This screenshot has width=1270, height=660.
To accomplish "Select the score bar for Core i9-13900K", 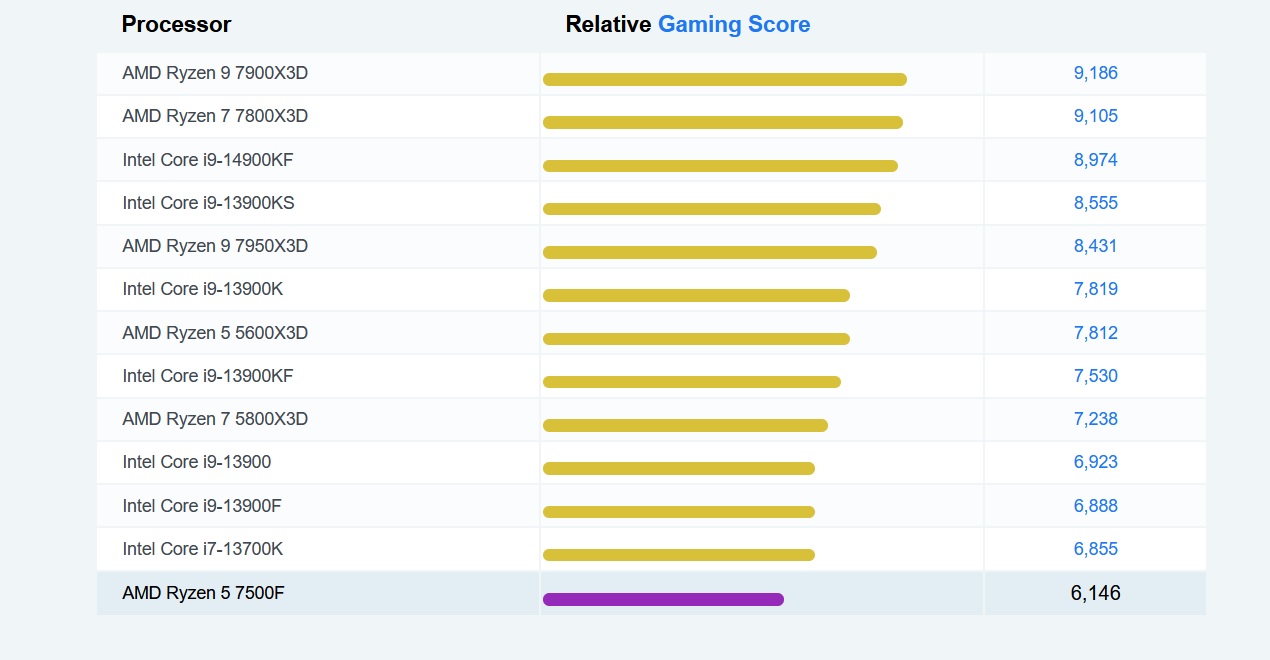I will pos(696,295).
